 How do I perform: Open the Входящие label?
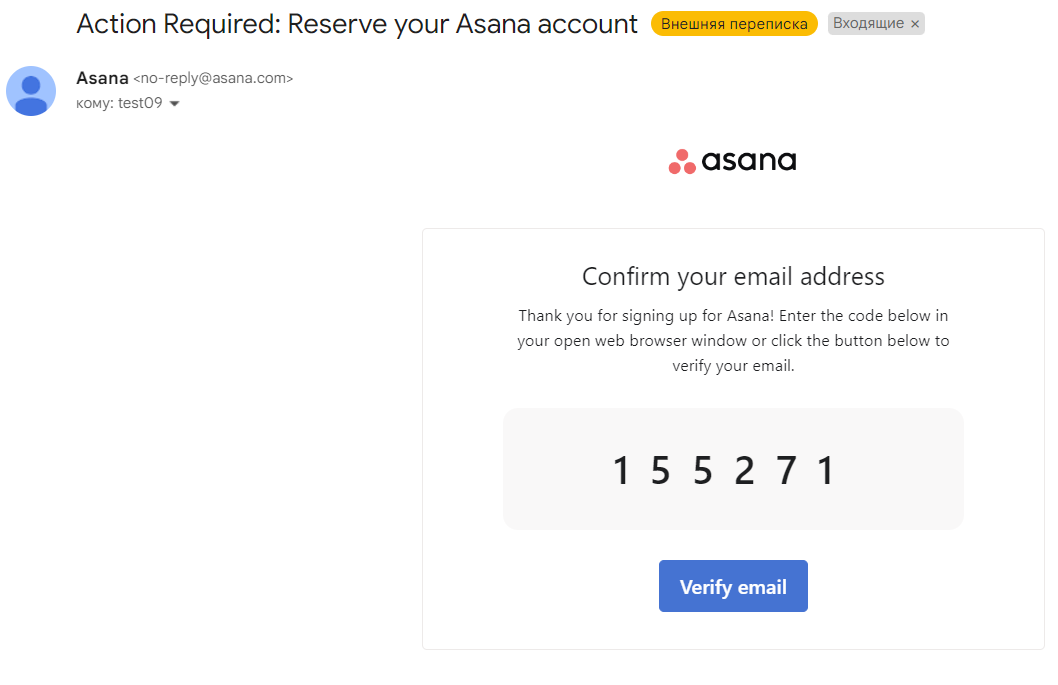tap(868, 24)
